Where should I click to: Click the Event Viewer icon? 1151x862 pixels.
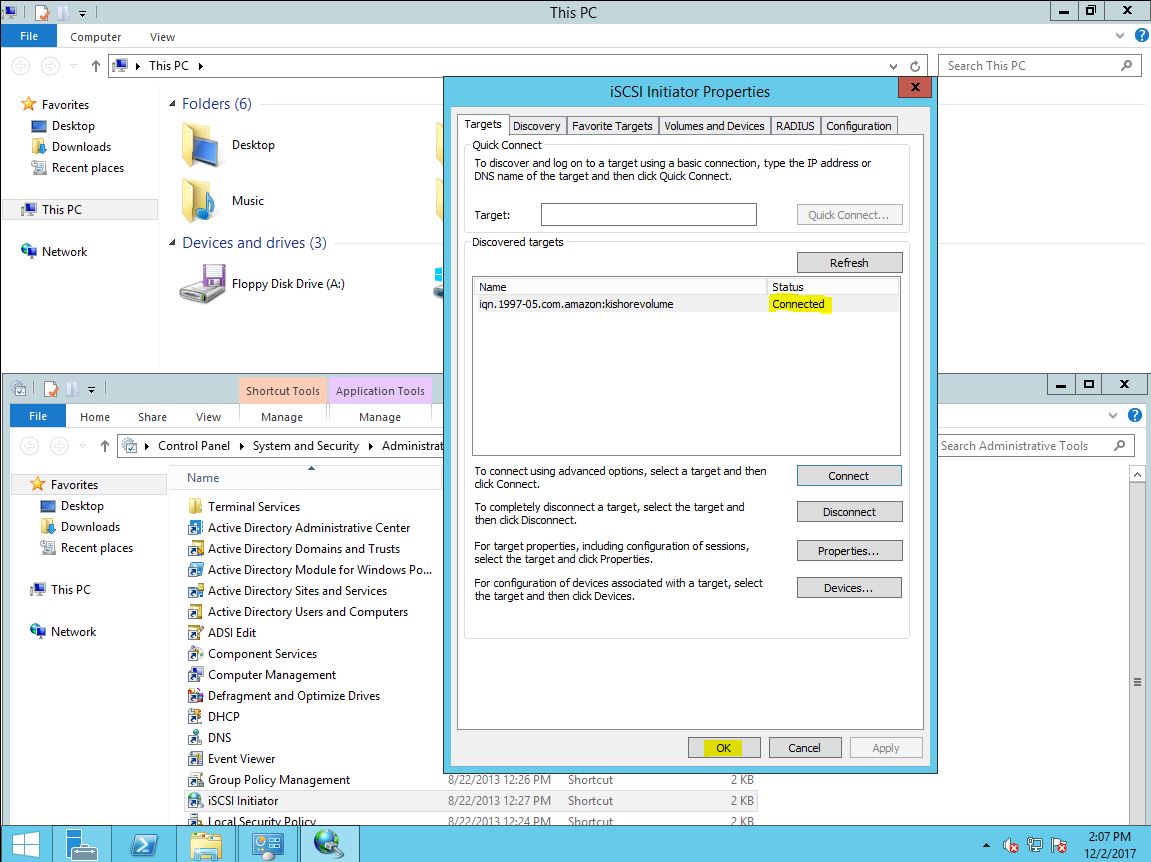(x=196, y=759)
